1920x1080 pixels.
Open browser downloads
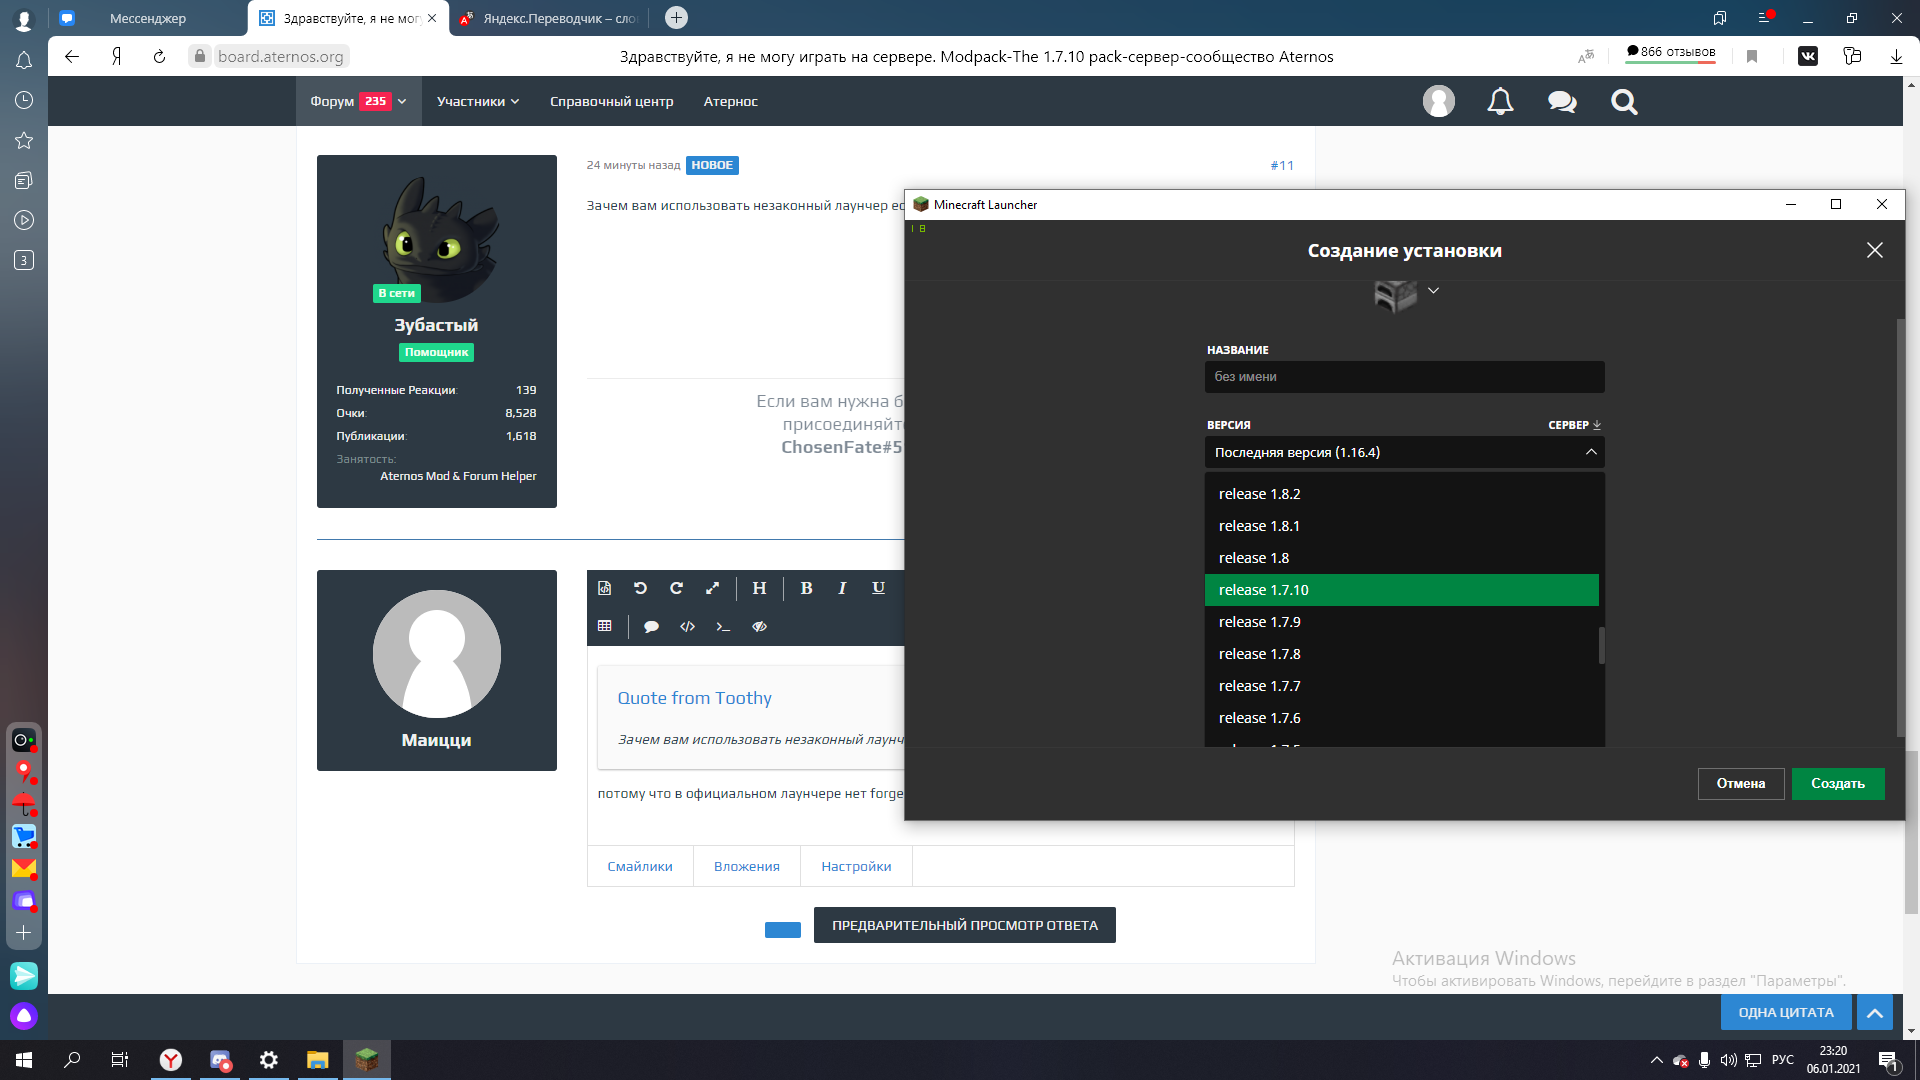pos(1896,56)
